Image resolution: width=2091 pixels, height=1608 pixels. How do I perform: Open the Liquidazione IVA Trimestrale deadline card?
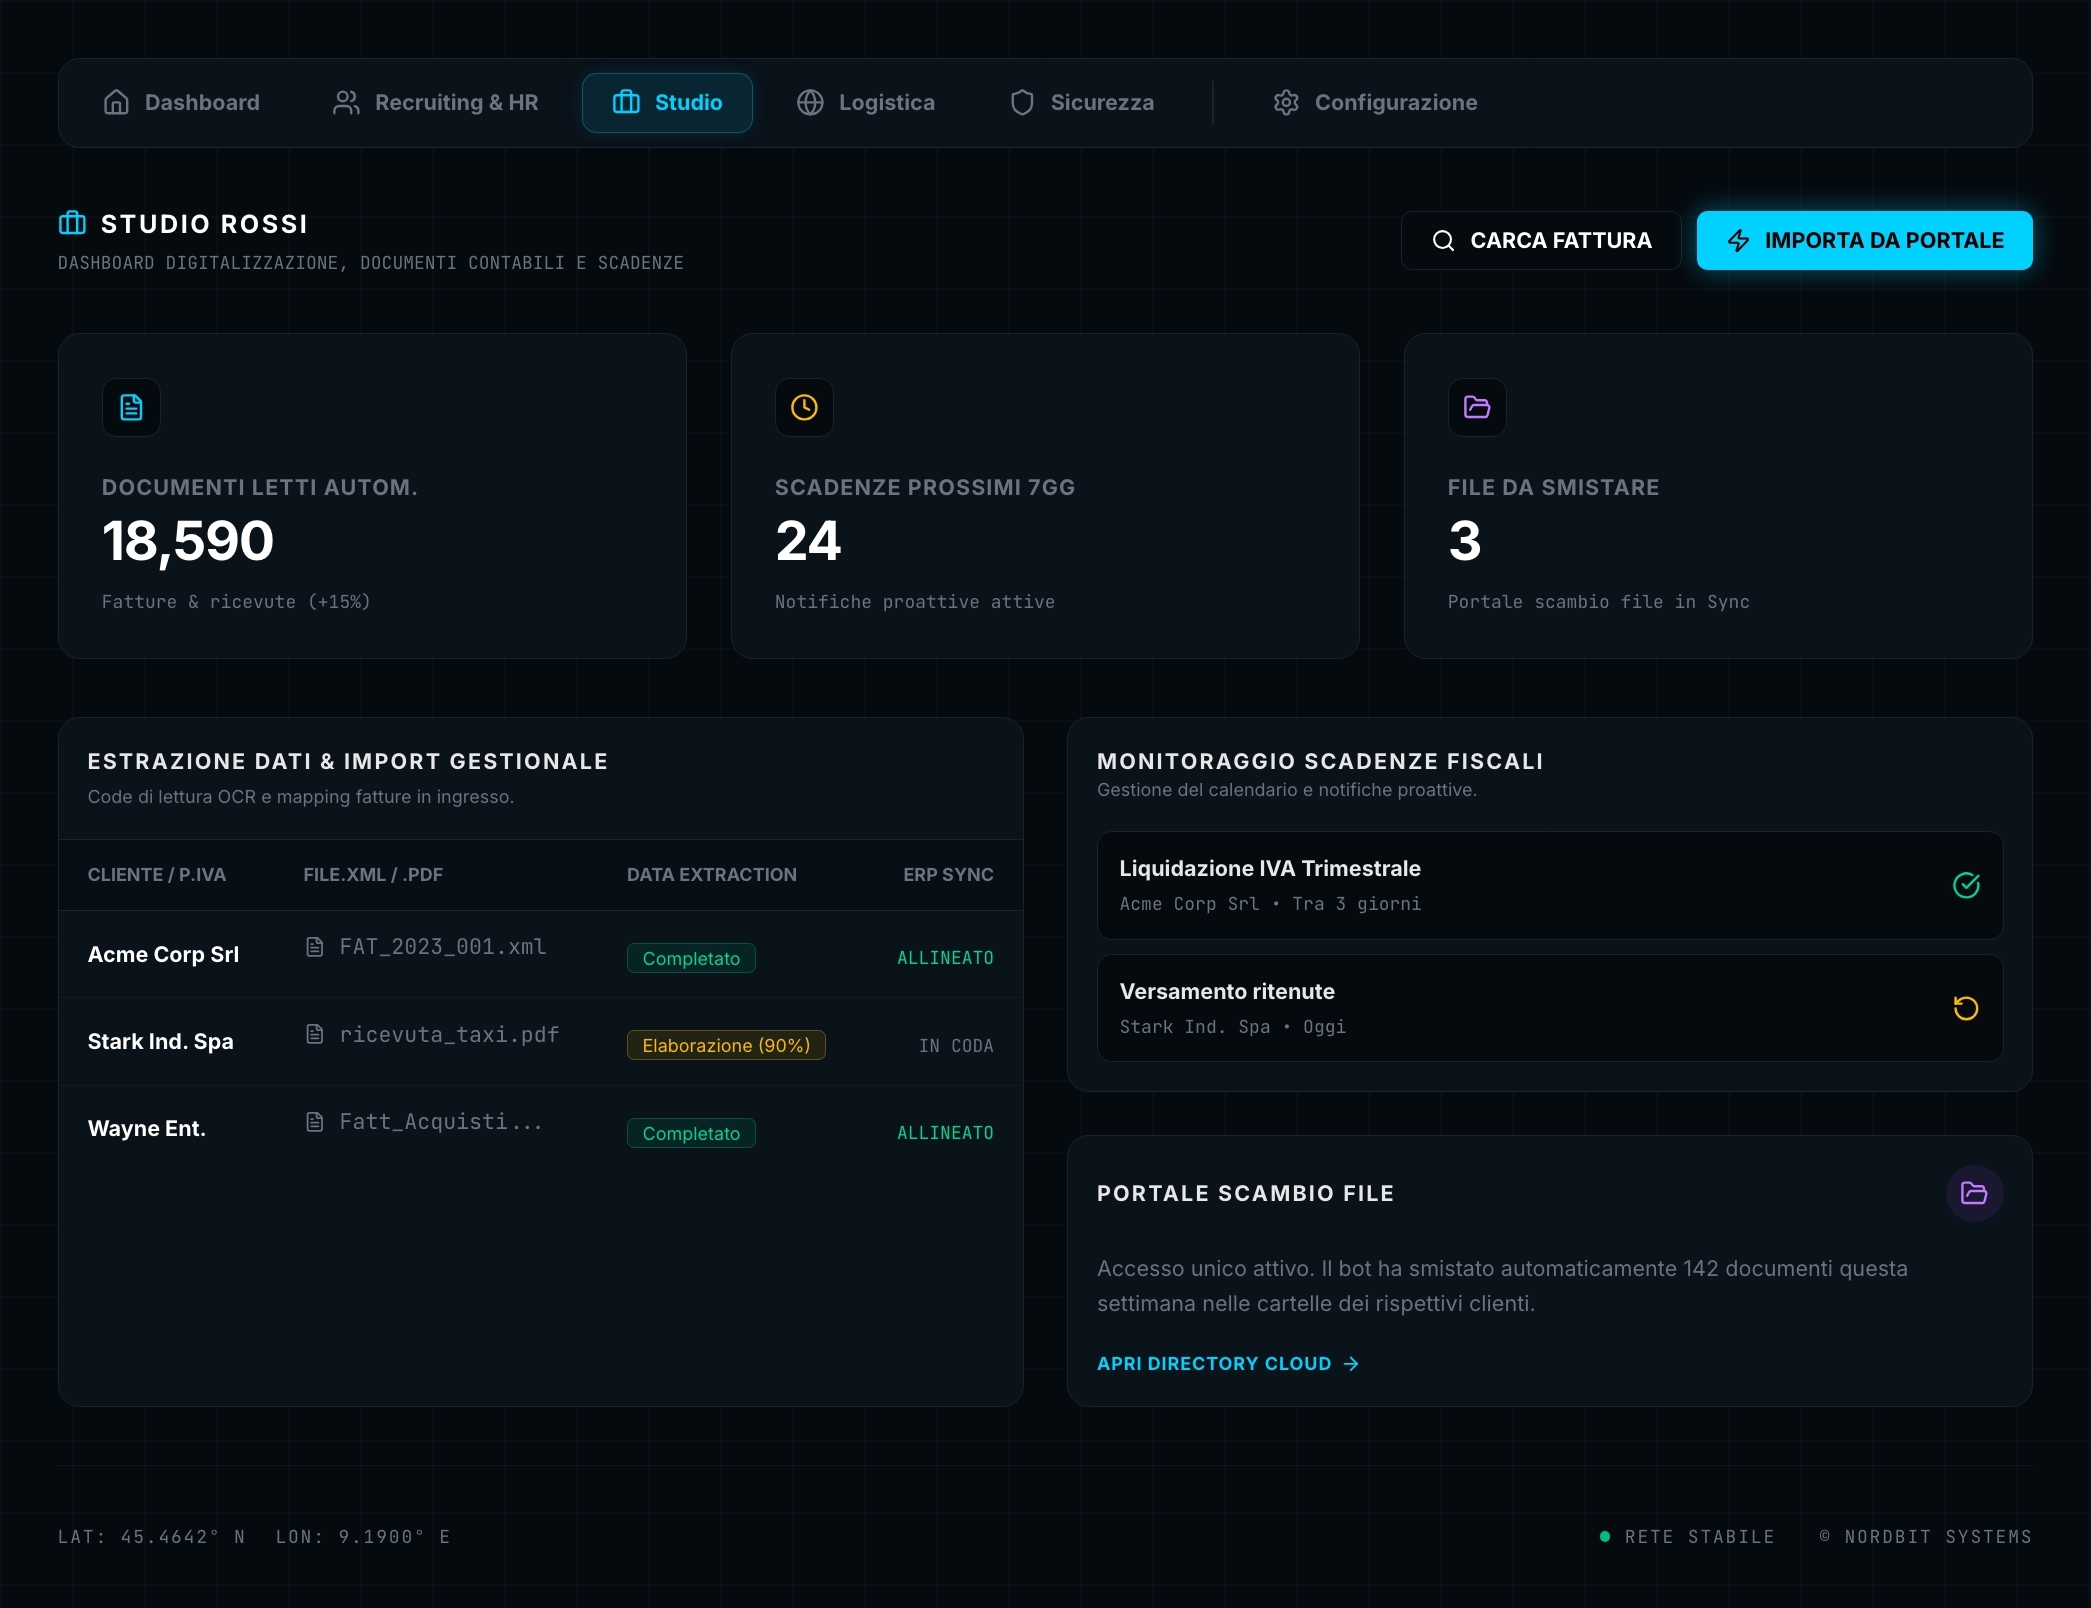click(x=1550, y=885)
